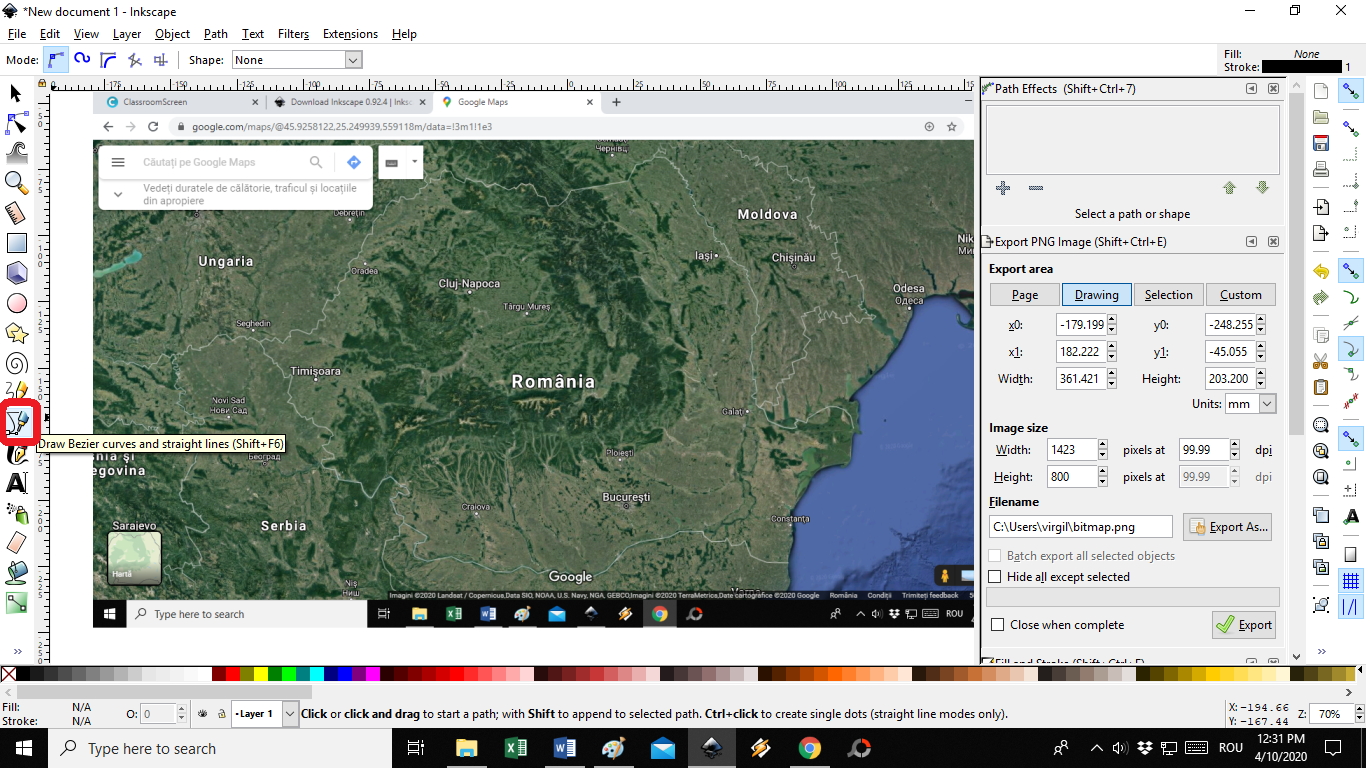Select the Spiral tool
1366x768 pixels.
[x=16, y=363]
